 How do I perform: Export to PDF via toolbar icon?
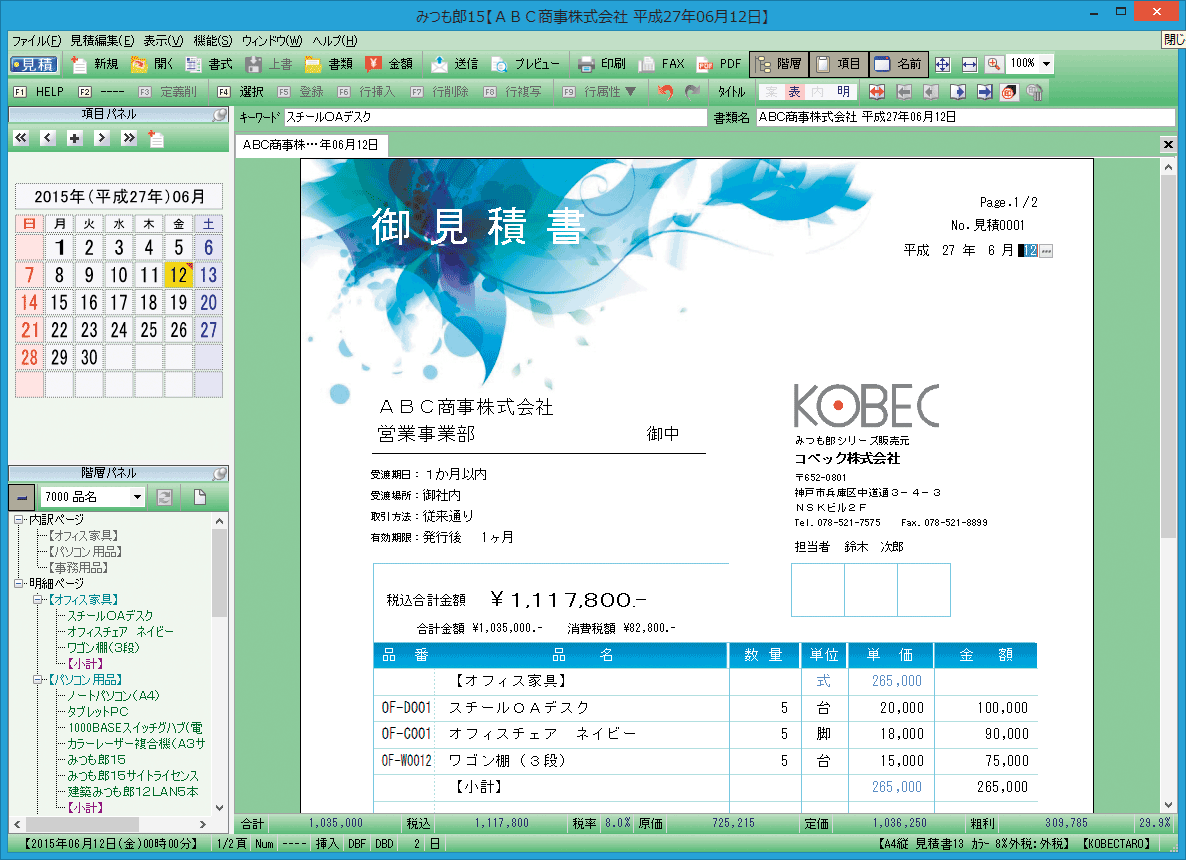(x=705, y=64)
